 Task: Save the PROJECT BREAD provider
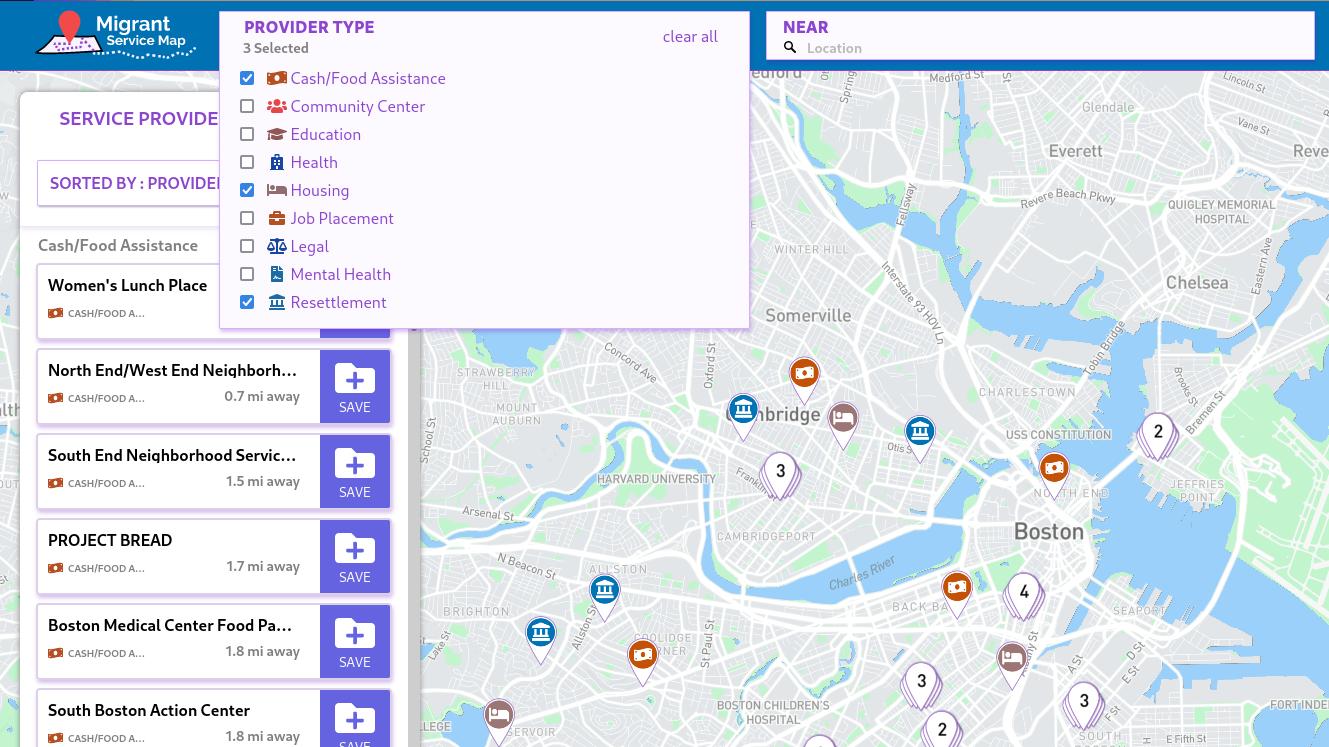[x=355, y=556]
